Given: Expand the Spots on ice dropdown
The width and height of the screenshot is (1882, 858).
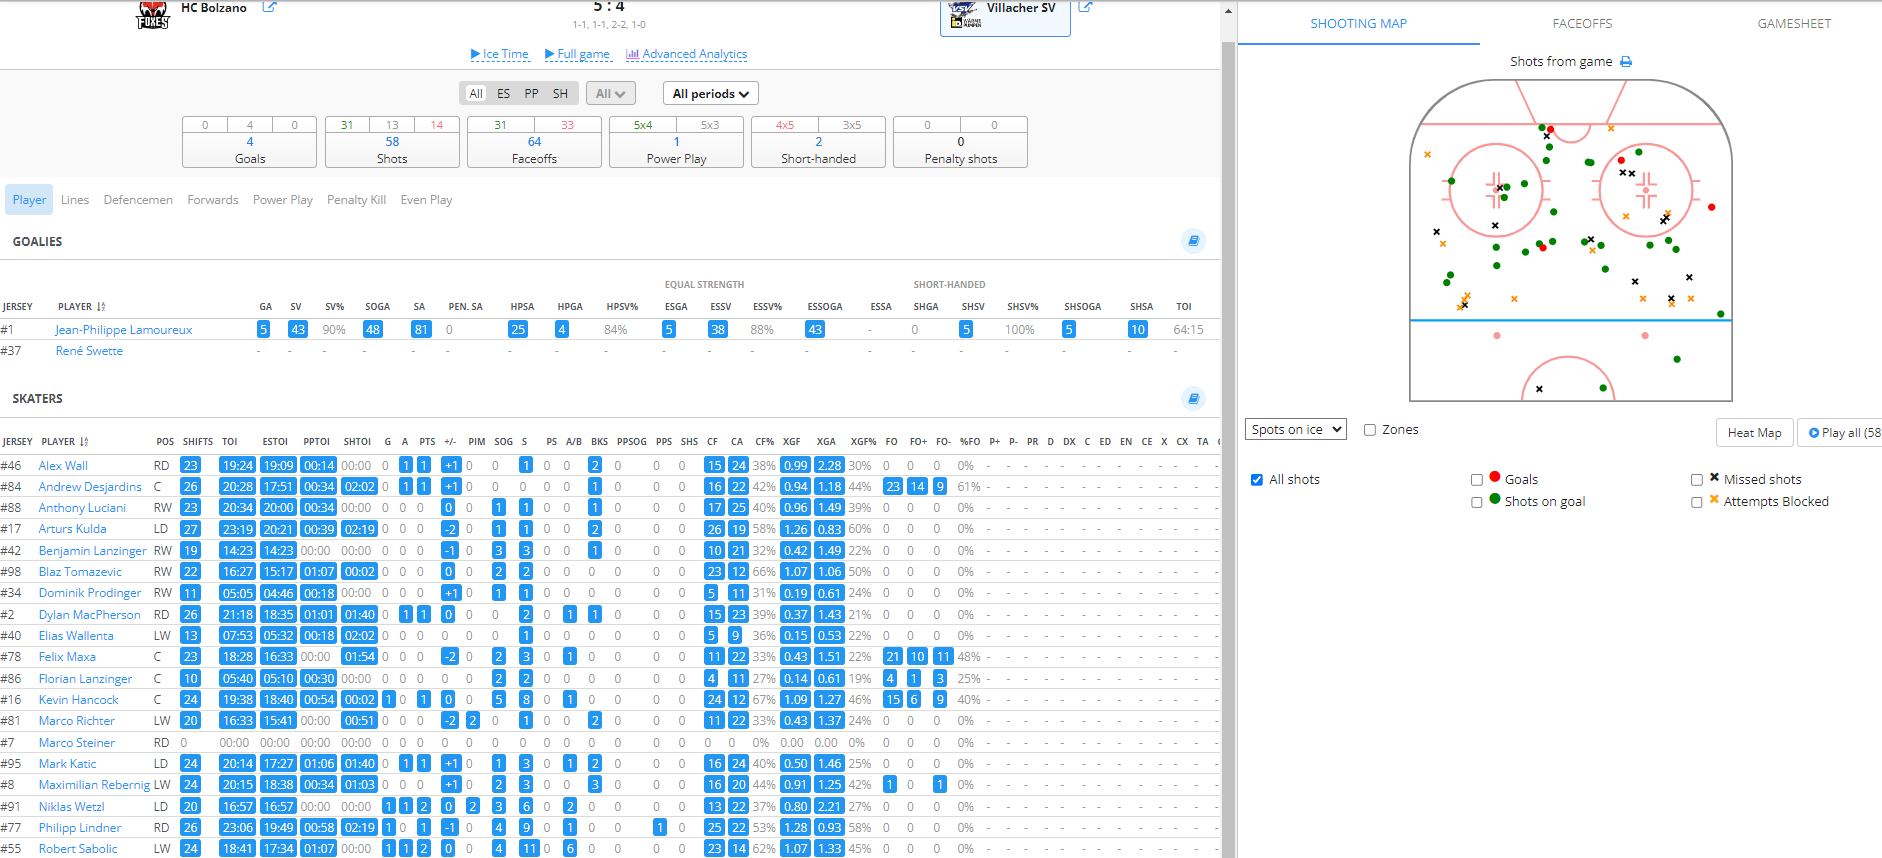Looking at the screenshot, I should [x=1296, y=429].
